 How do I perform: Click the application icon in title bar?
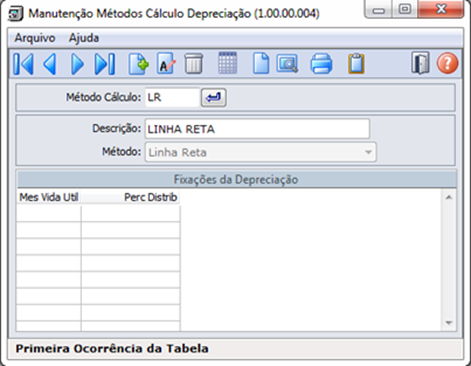pos(16,14)
